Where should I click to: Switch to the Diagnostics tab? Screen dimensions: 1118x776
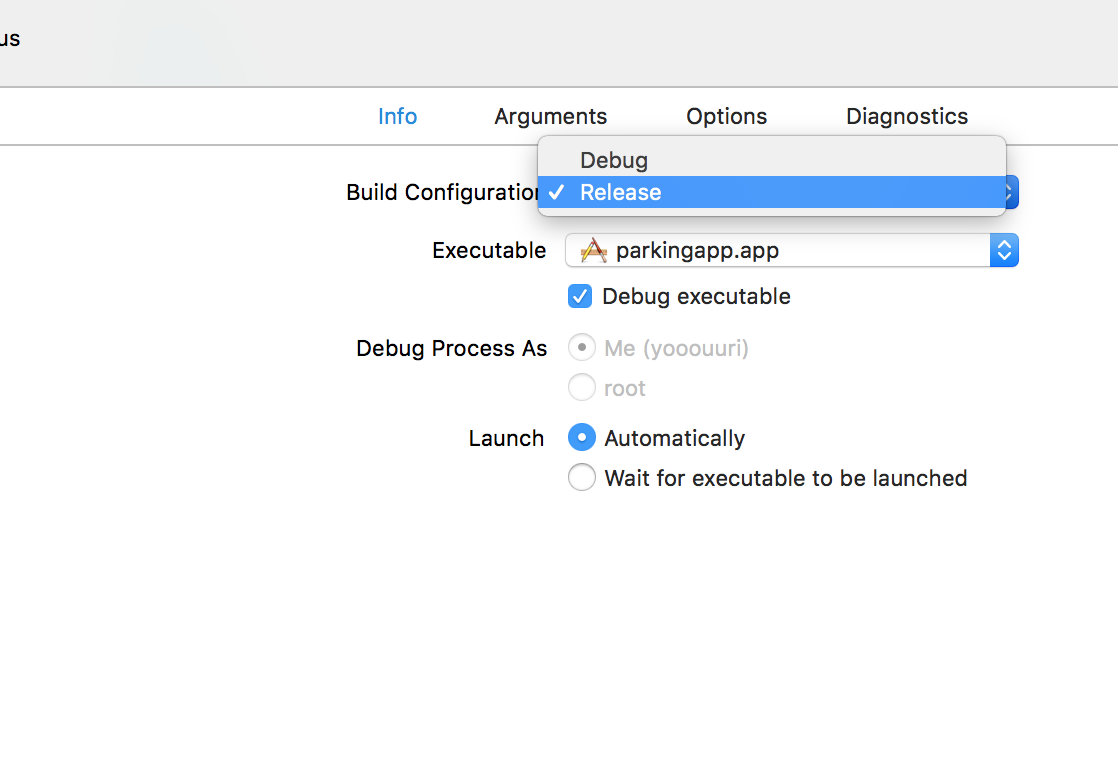point(906,116)
